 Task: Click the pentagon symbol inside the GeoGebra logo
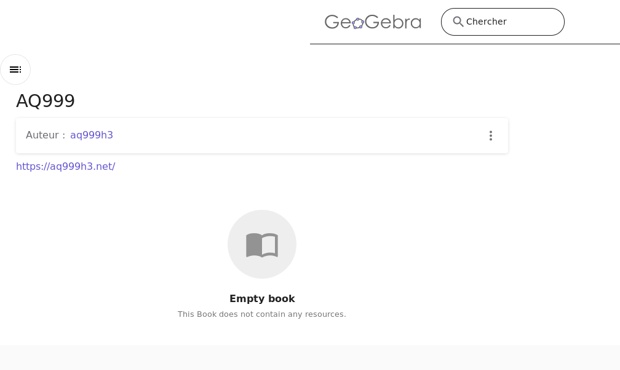click(x=358, y=24)
